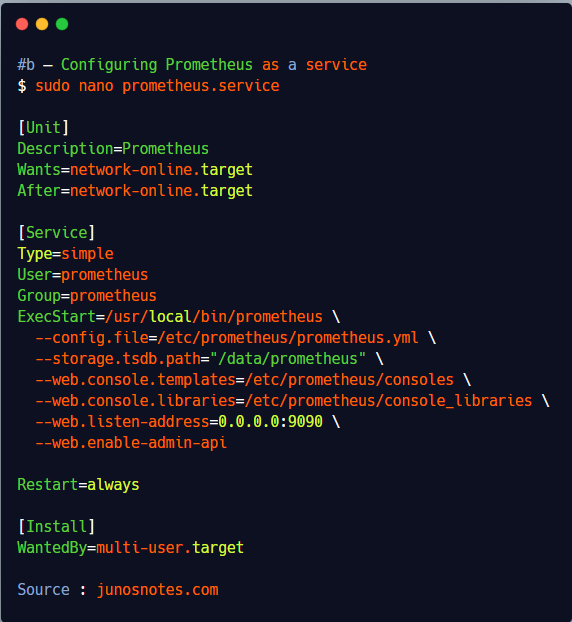The height and width of the screenshot is (622, 572).
Task: Click the --config.file option line
Action: click(x=236, y=338)
